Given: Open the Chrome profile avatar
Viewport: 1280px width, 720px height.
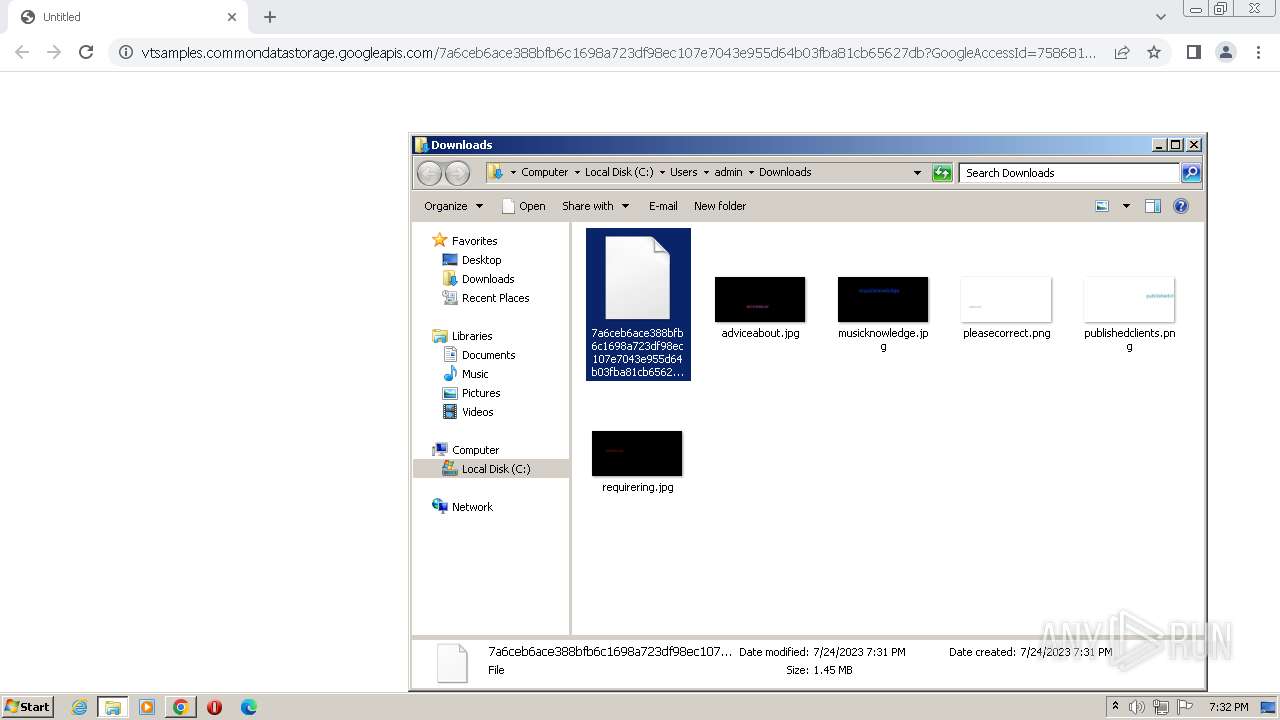Looking at the screenshot, I should 1225,52.
